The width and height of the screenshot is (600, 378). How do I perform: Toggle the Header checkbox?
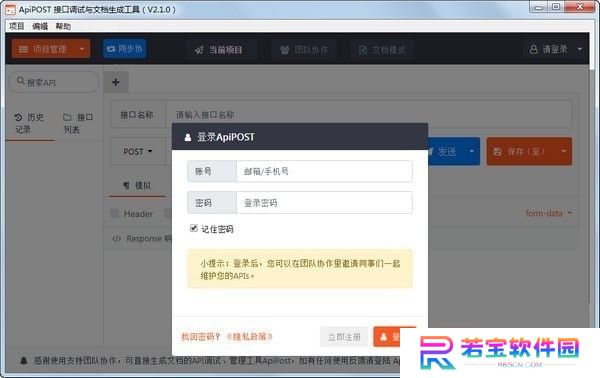(114, 213)
